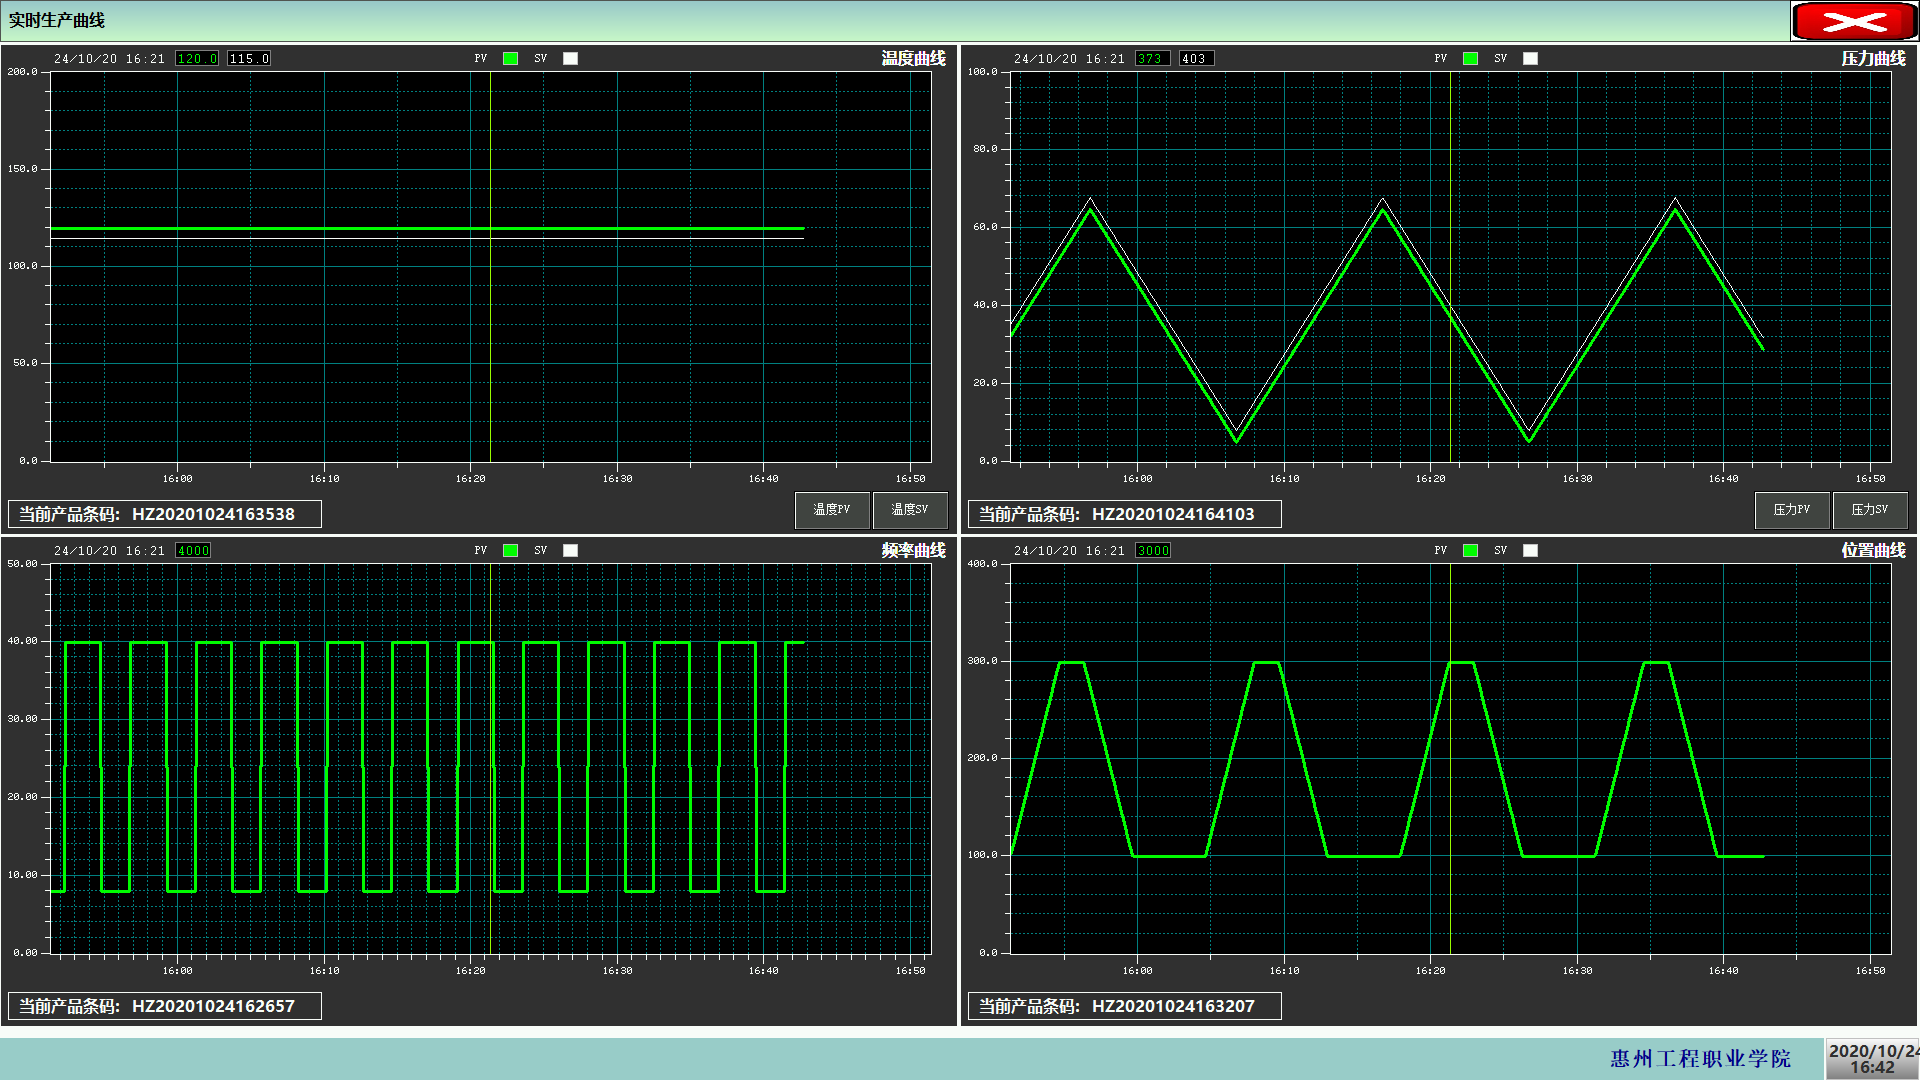This screenshot has height=1080, width=1920.
Task: Click frequency value box showing 4000
Action: [x=193, y=551]
